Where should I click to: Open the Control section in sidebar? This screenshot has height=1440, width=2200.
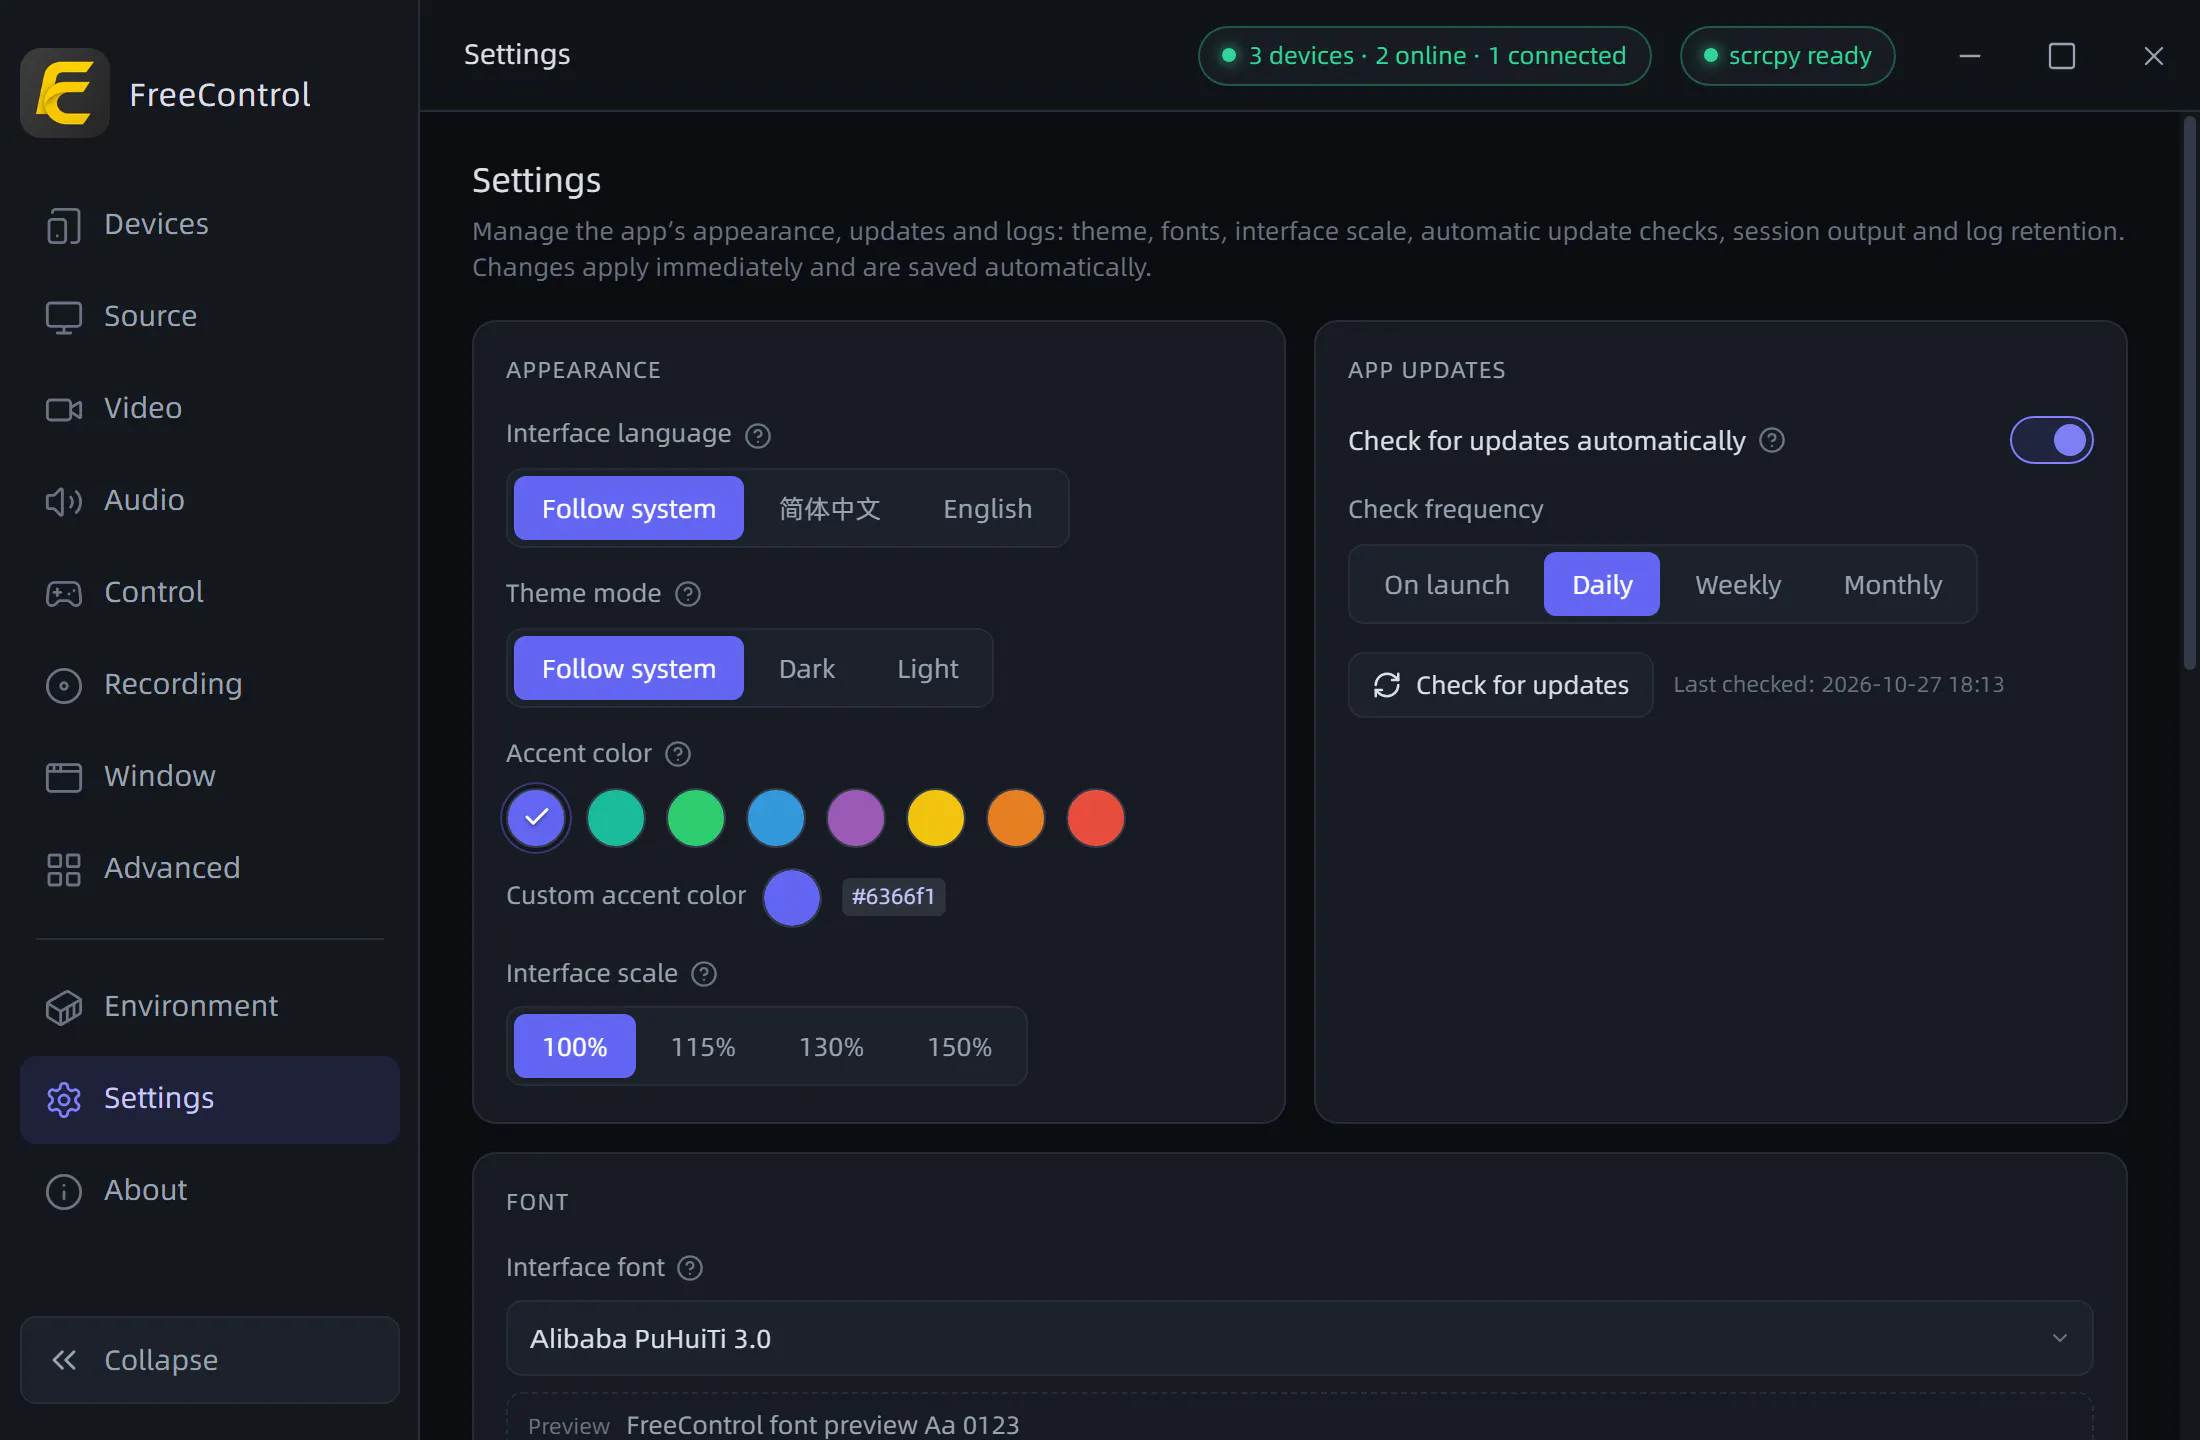point(210,592)
